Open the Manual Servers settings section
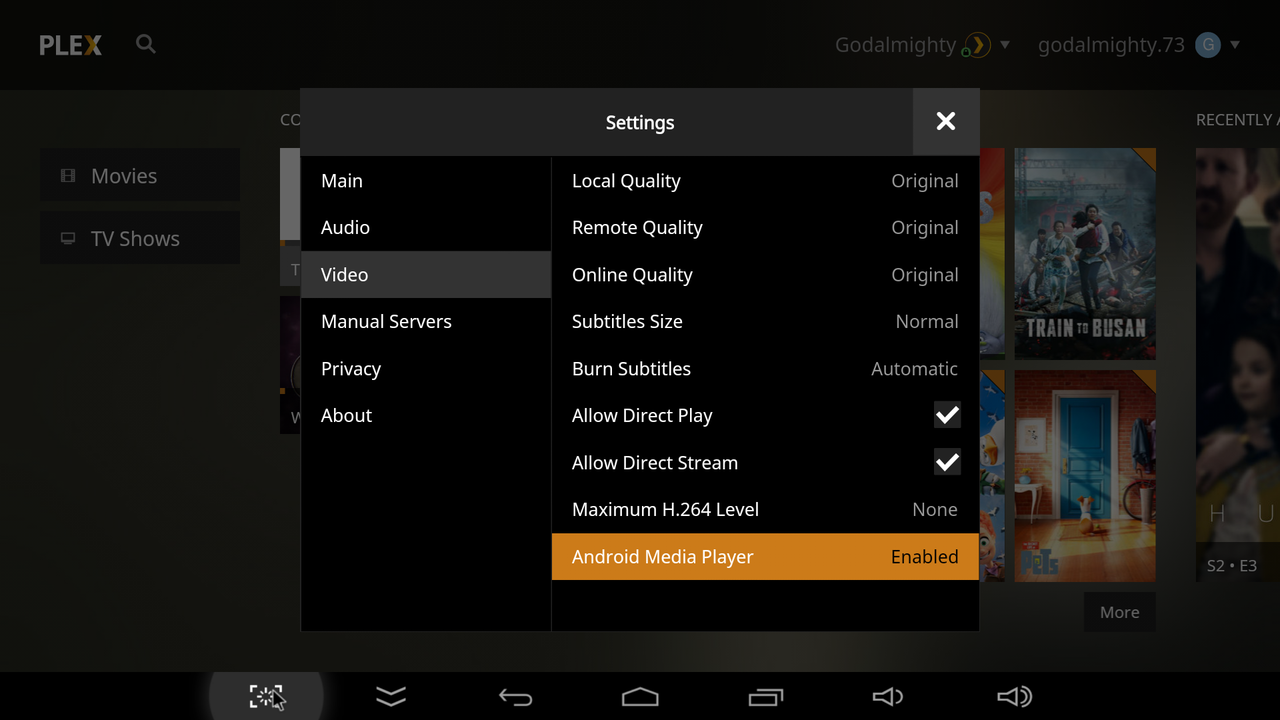This screenshot has height=720, width=1280. 426,322
